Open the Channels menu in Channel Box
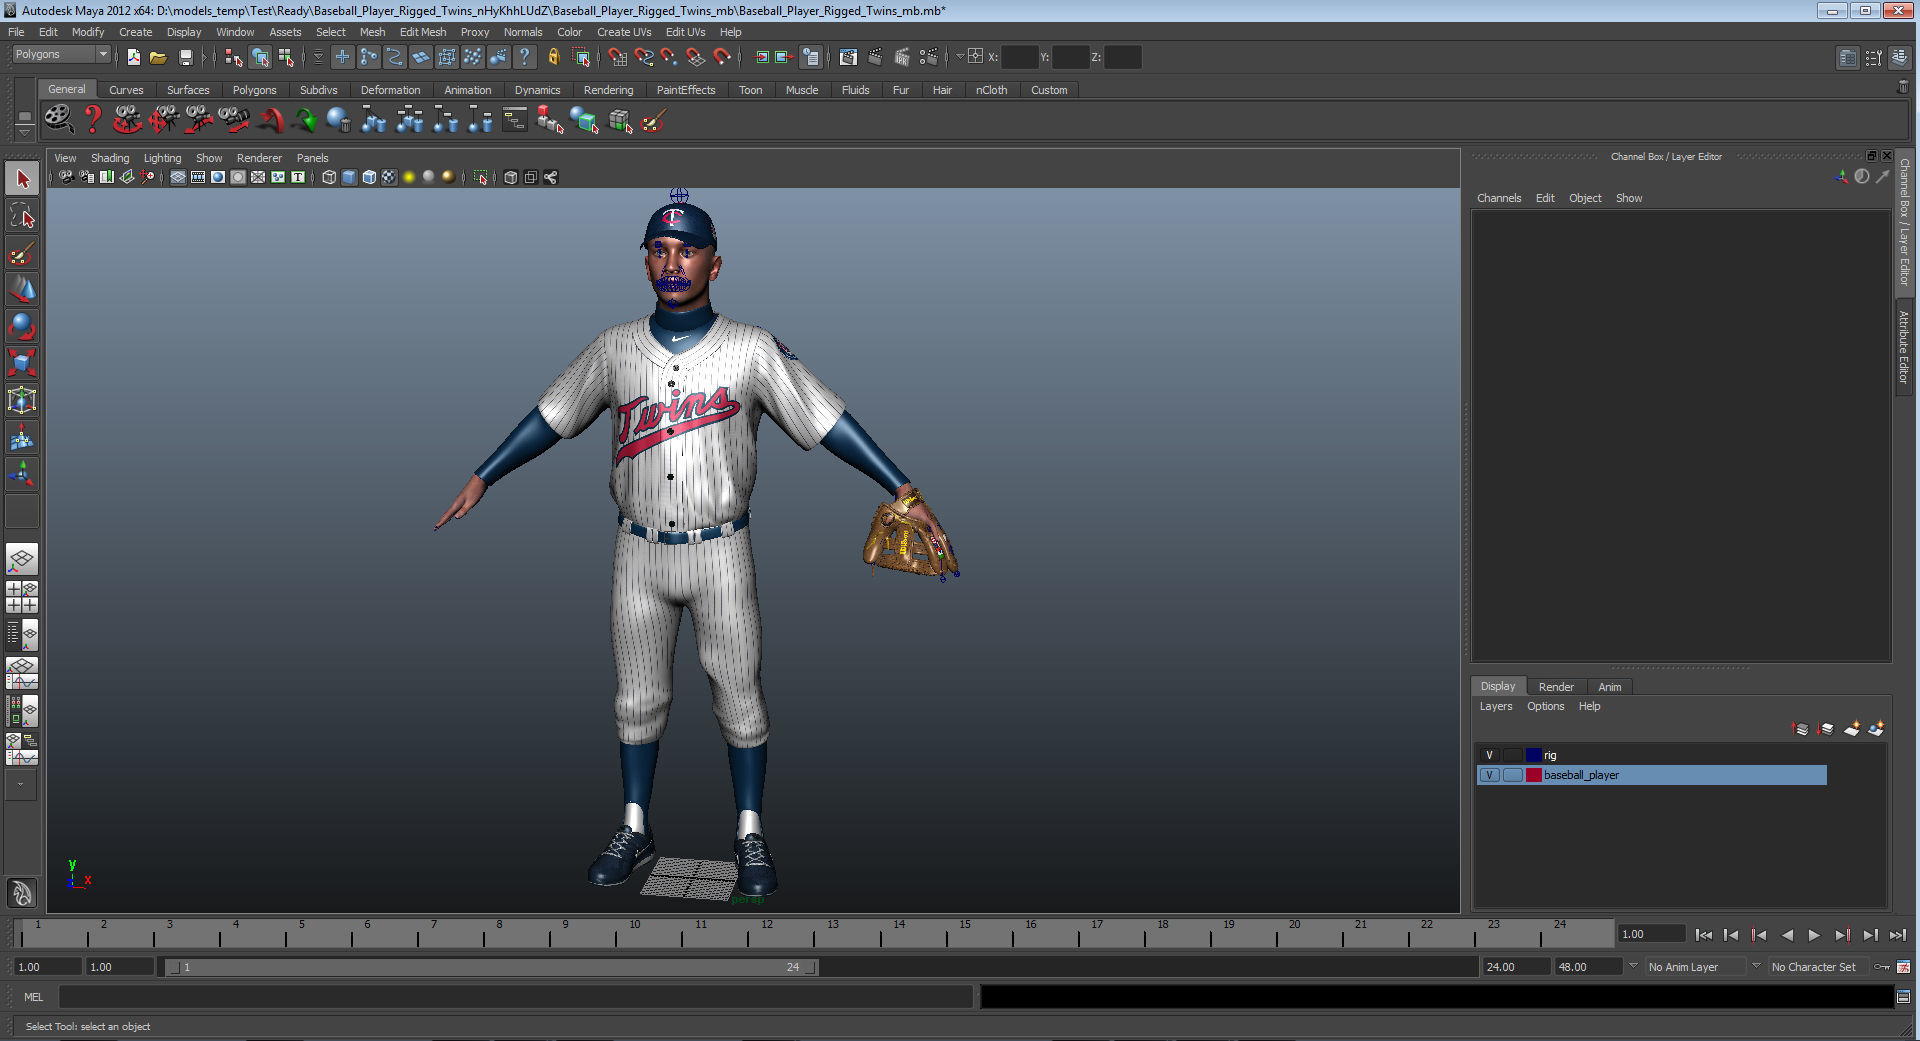The height and width of the screenshot is (1041, 1920). pos(1499,198)
